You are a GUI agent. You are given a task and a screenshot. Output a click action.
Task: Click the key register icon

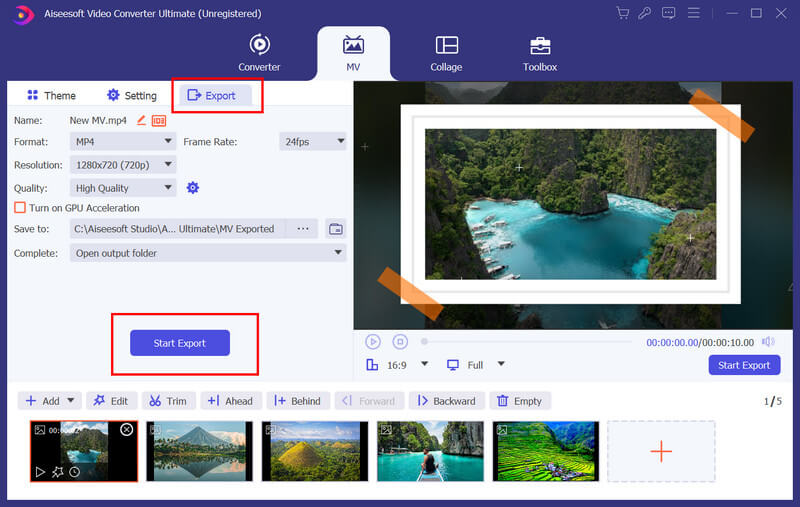point(644,13)
